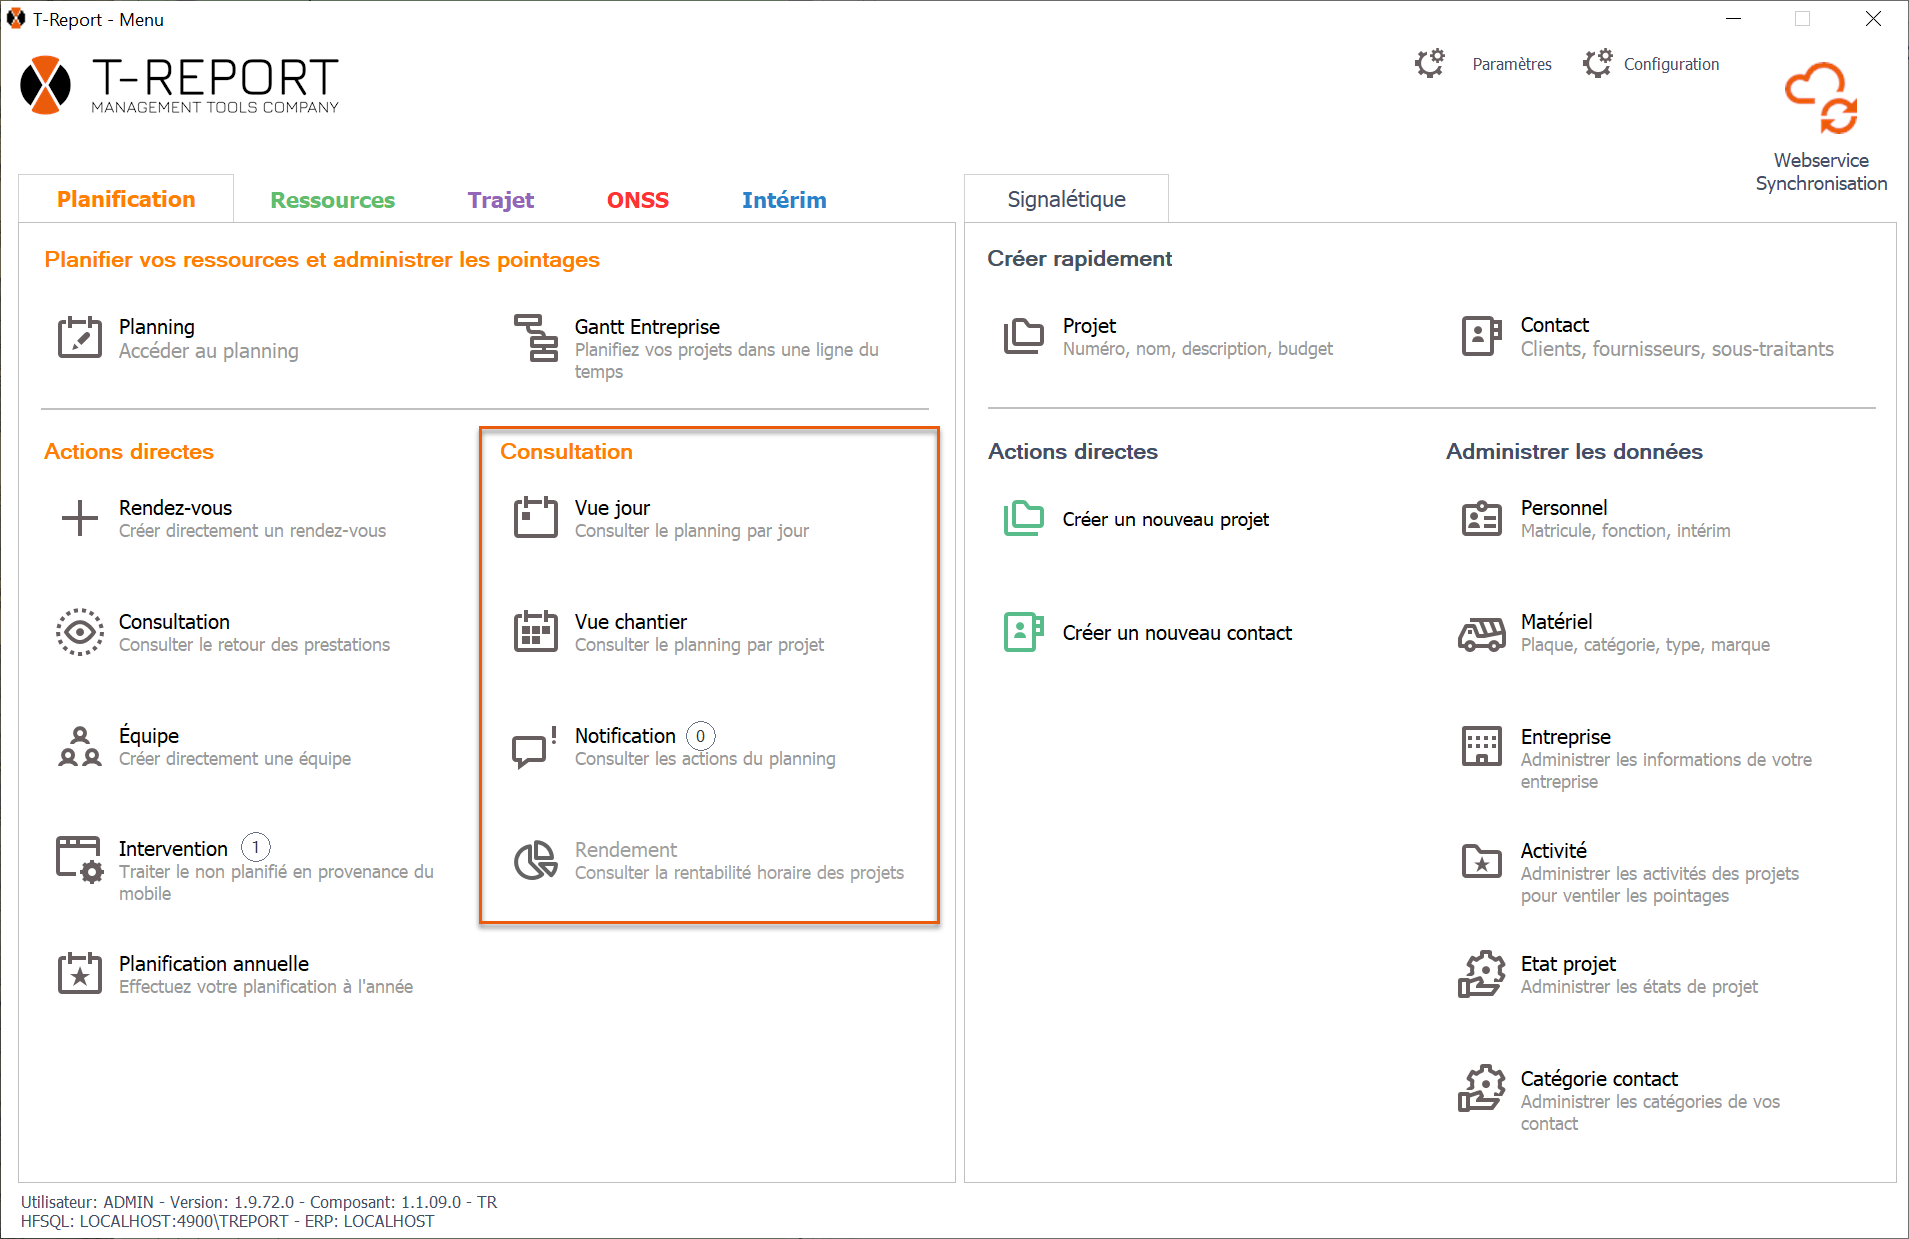
Task: Switch to the Trajet tab
Action: pos(500,200)
